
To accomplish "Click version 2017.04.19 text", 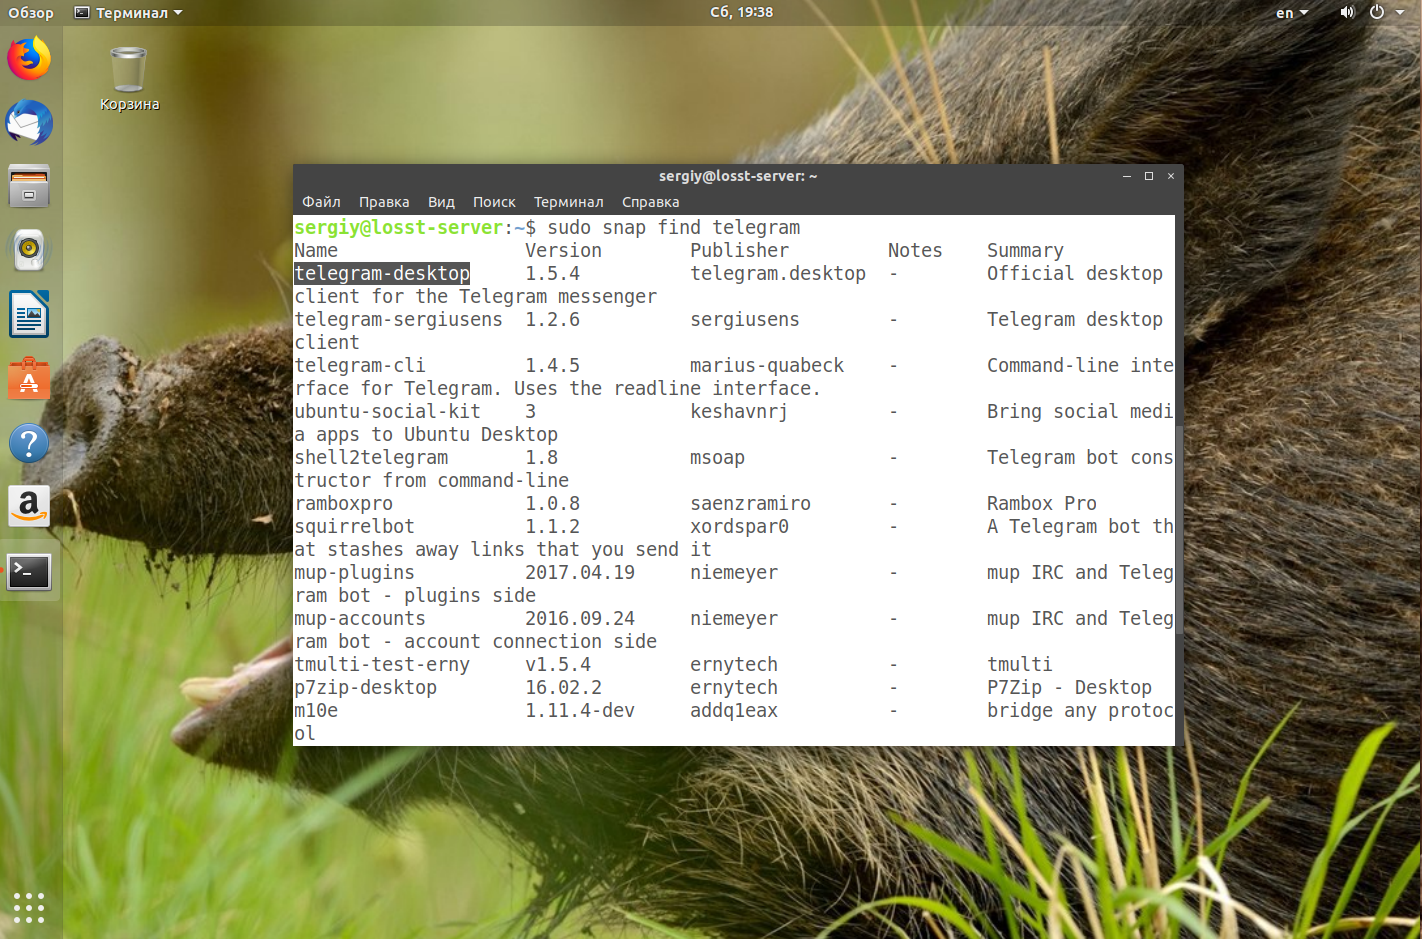I will [580, 572].
